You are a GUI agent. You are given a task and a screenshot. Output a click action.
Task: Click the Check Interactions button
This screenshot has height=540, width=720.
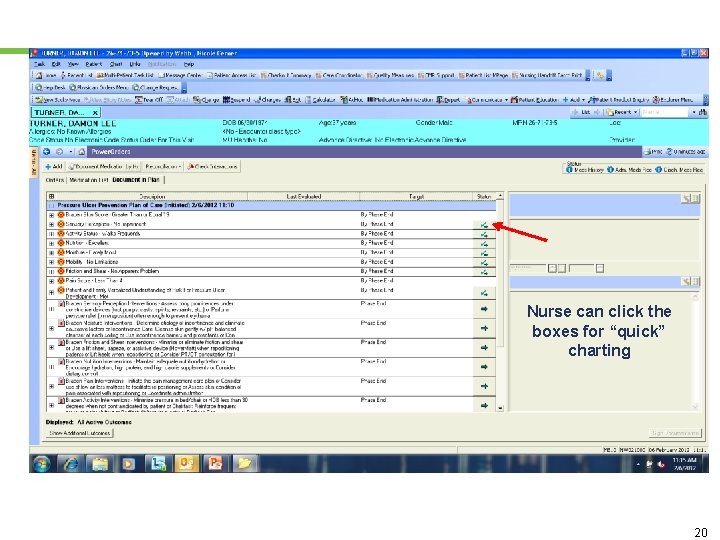point(212,167)
